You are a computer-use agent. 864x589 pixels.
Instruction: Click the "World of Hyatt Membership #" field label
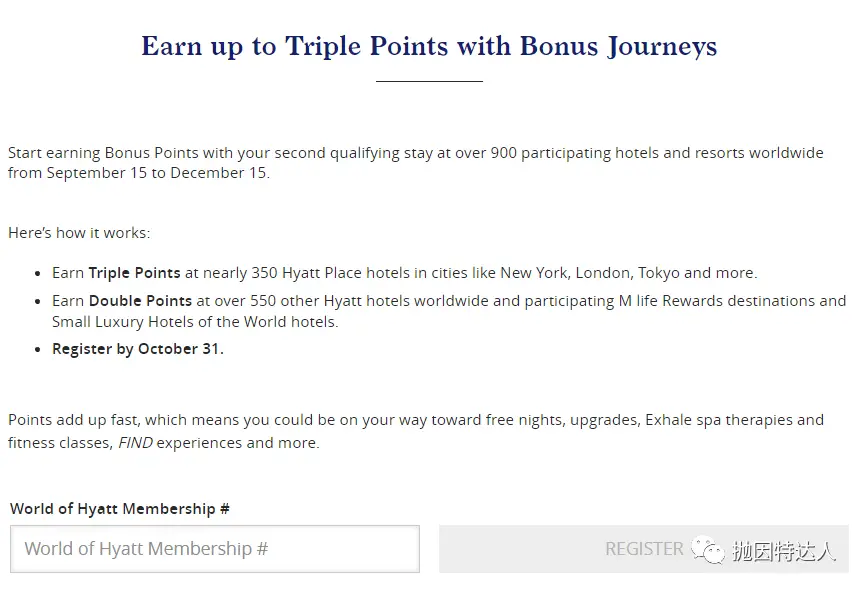coord(120,509)
